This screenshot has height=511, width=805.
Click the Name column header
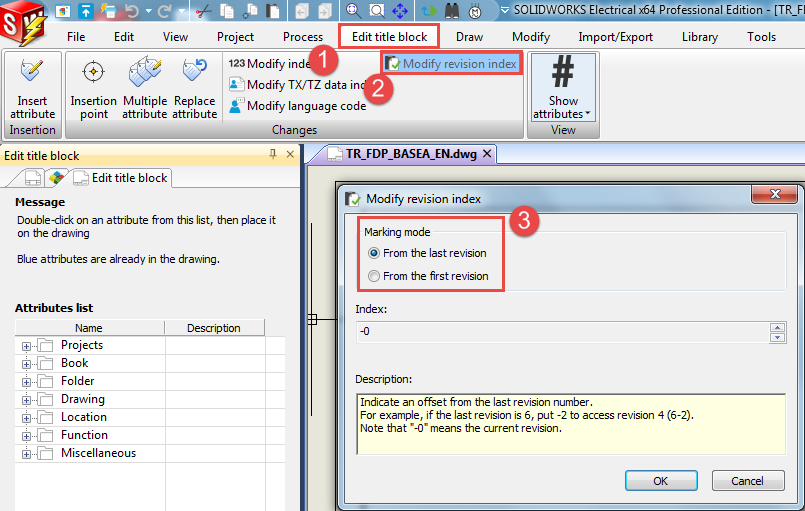tap(89, 328)
